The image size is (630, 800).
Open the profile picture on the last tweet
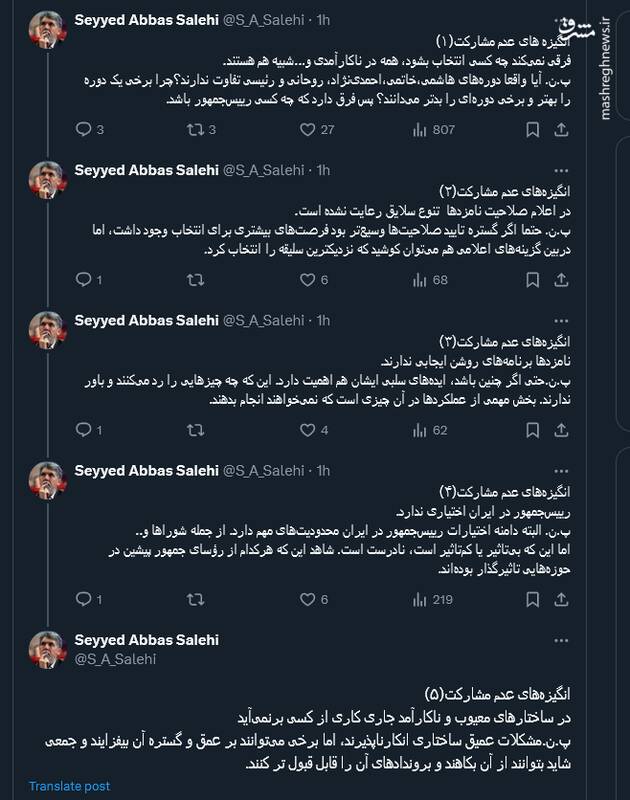49,650
